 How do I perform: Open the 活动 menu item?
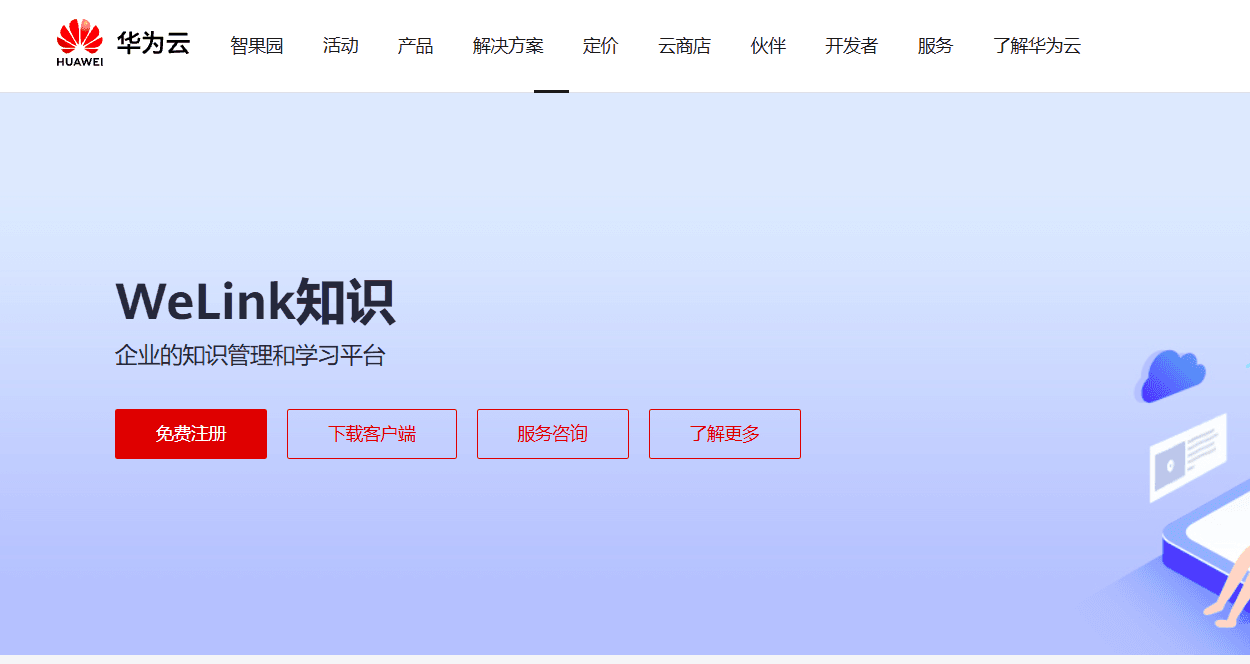[x=341, y=46]
